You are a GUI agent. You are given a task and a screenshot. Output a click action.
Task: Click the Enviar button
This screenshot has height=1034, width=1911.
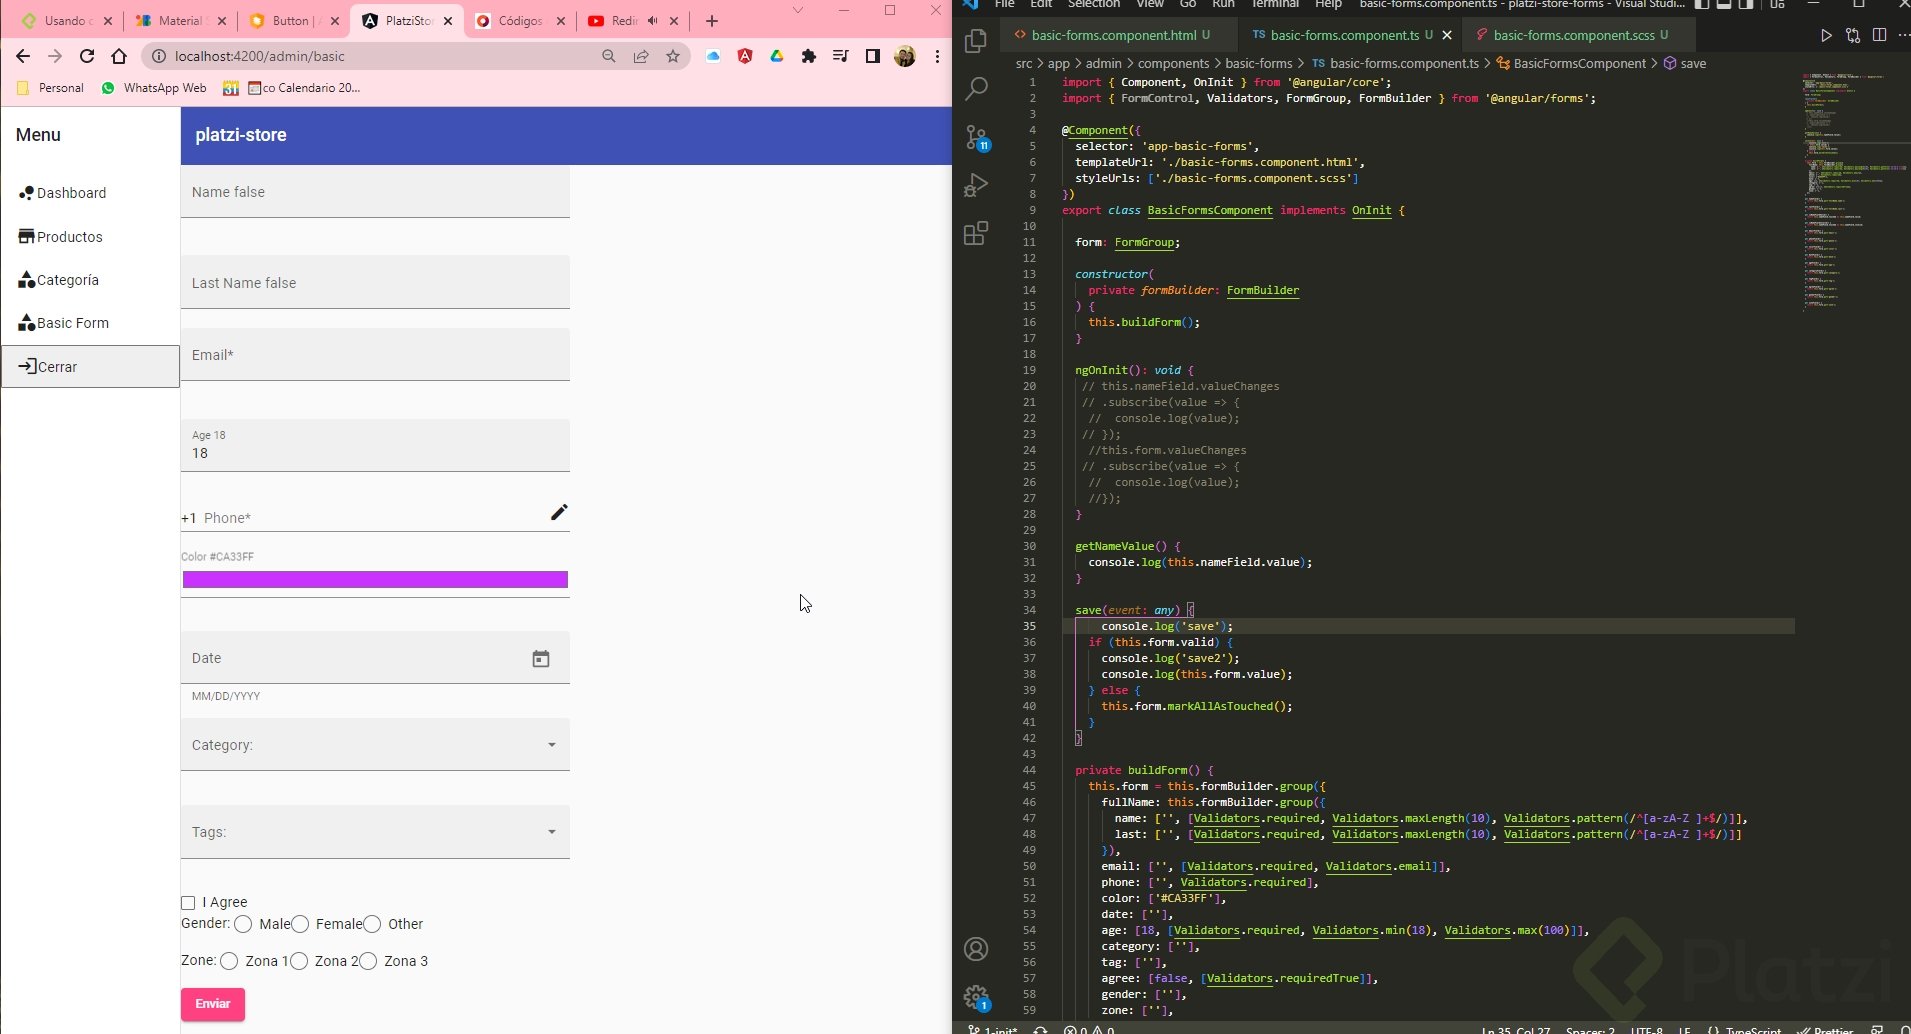pos(212,1004)
